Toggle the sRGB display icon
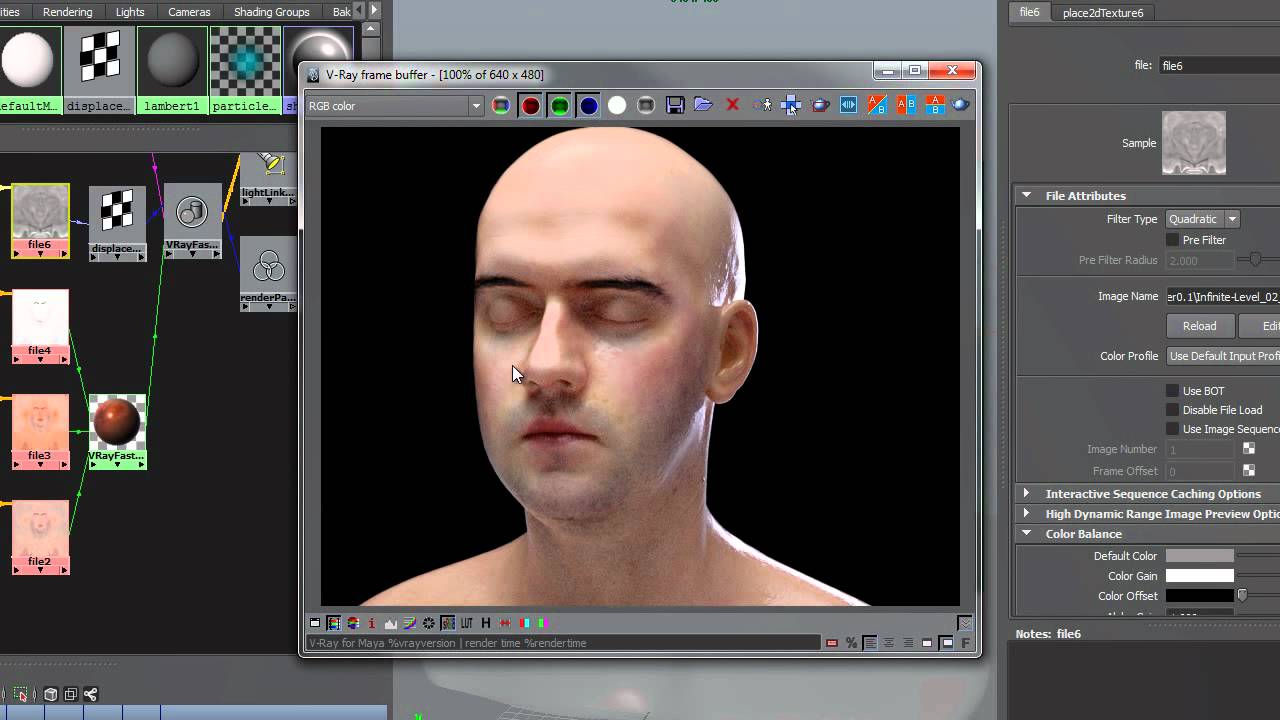Viewport: 1280px width, 720px height. pyautogui.click(x=448, y=623)
